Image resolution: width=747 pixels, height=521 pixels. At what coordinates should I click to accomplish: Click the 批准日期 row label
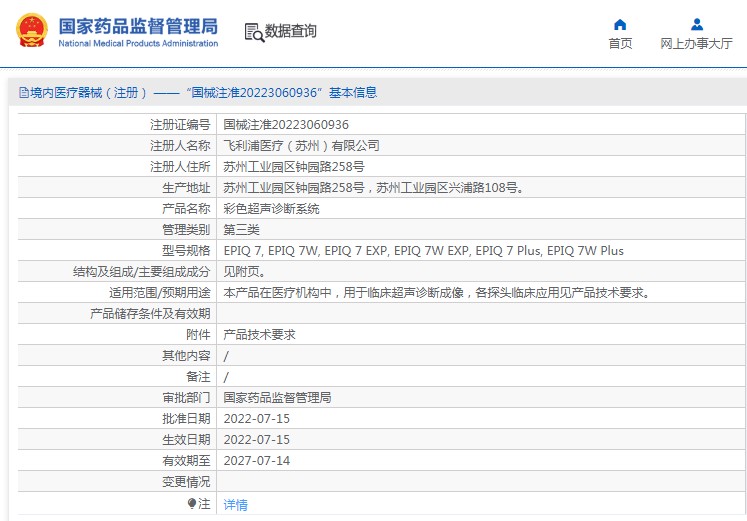[x=186, y=418]
